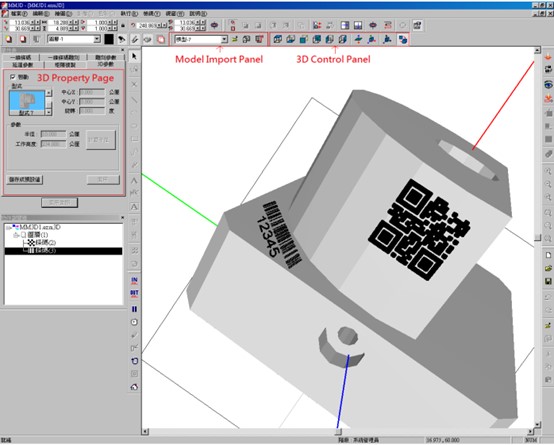Click the stepper beside the 248.869 rotation value

pyautogui.click(x=161, y=25)
